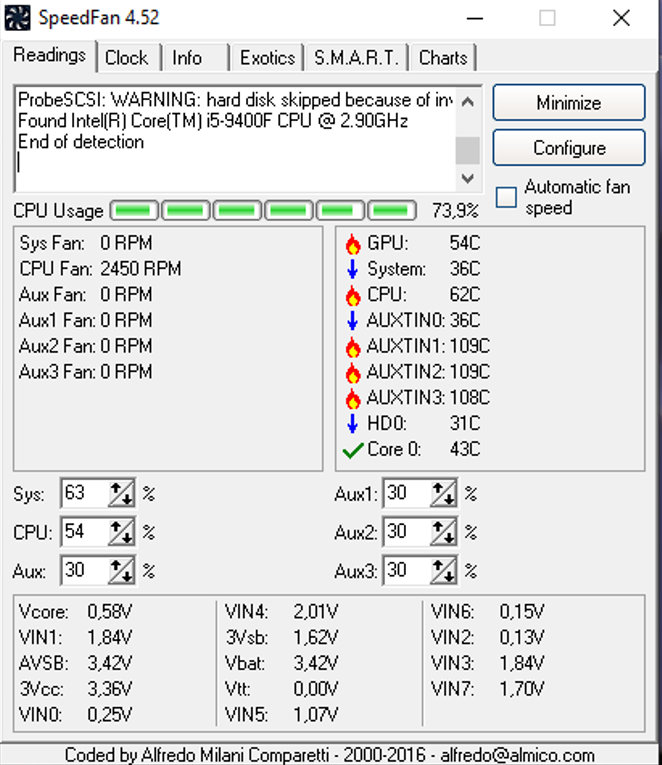Open the Clock tab
The image size is (662, 765).
(x=127, y=58)
